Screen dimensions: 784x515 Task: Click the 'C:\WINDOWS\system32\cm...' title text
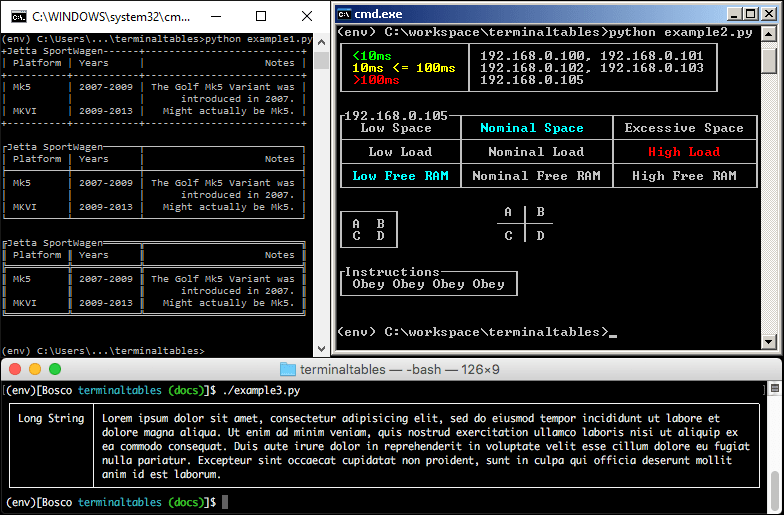click(111, 17)
